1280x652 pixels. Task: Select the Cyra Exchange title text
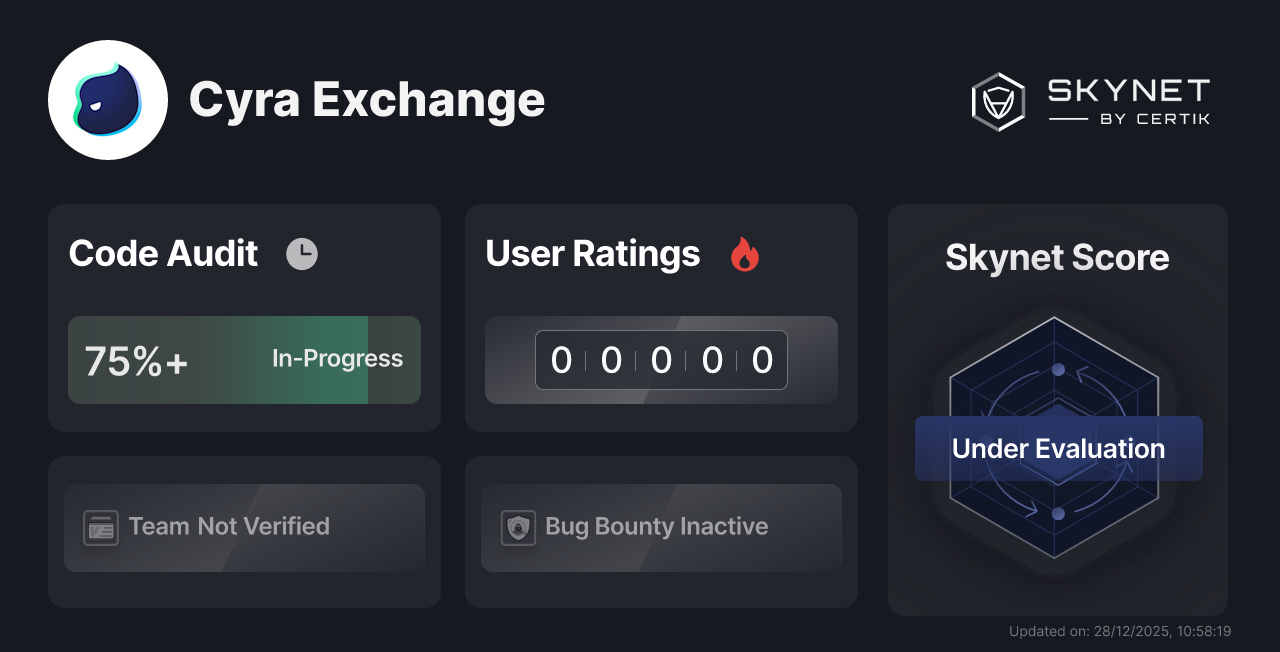pyautogui.click(x=367, y=100)
